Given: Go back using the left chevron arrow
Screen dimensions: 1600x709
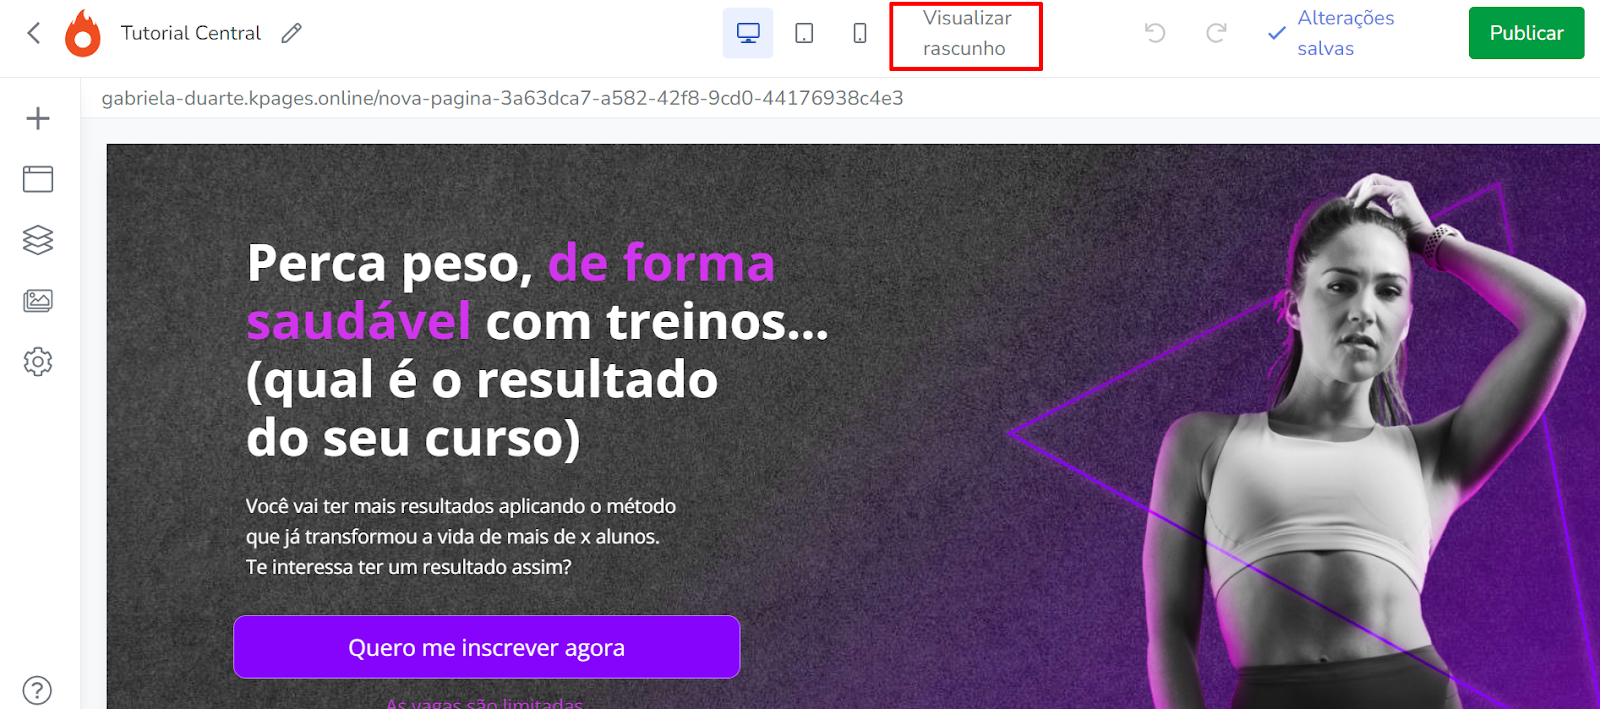Looking at the screenshot, I should (34, 33).
